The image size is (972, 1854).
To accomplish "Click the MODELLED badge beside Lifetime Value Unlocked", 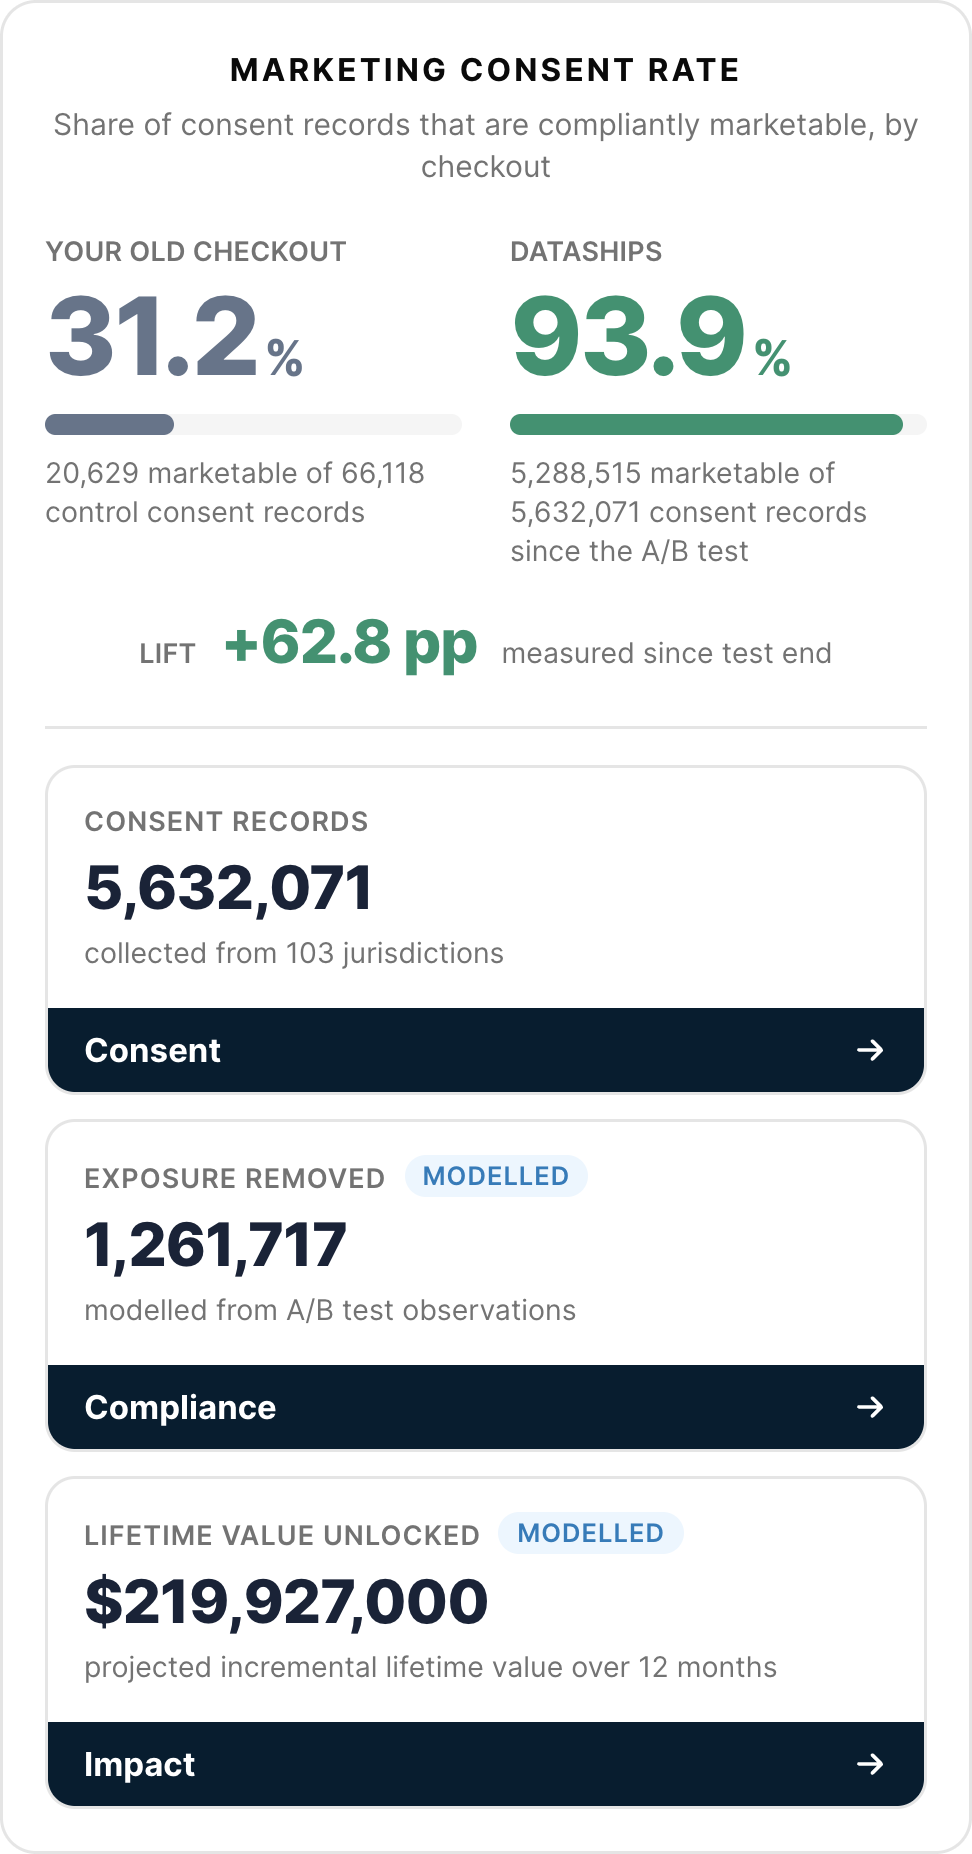I will coord(590,1533).
